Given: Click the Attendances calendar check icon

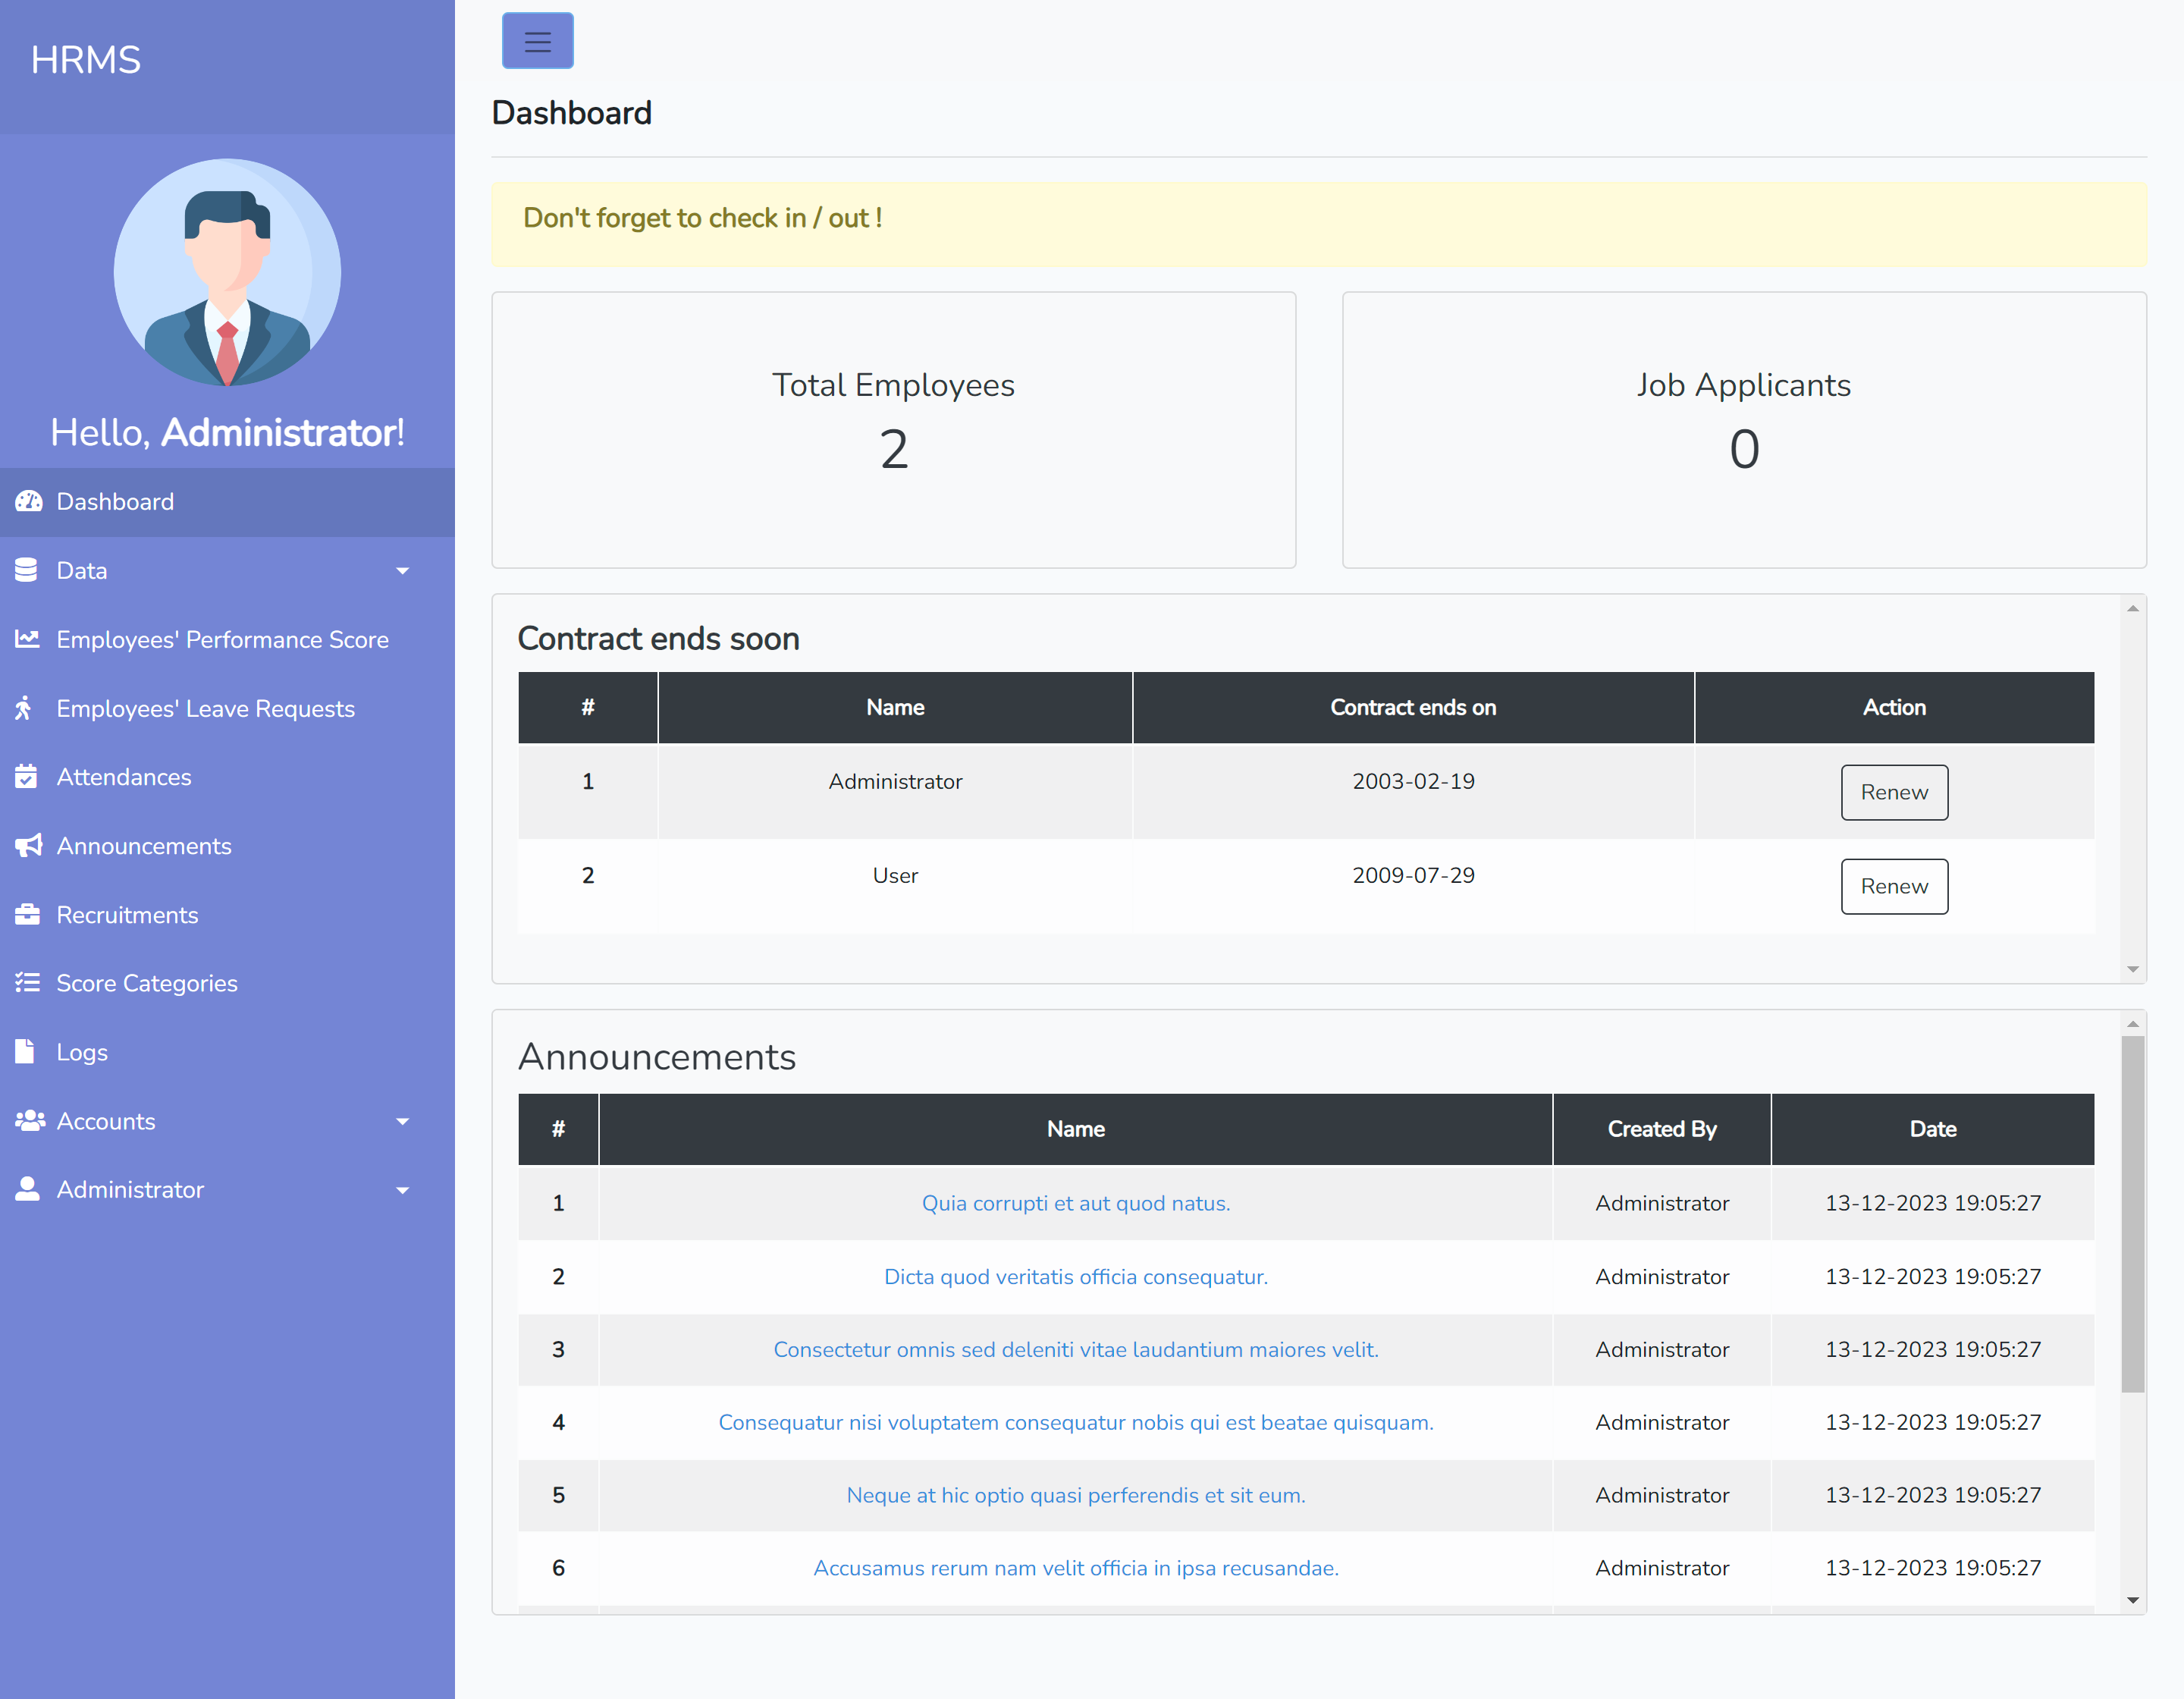Looking at the screenshot, I should coord(27,777).
